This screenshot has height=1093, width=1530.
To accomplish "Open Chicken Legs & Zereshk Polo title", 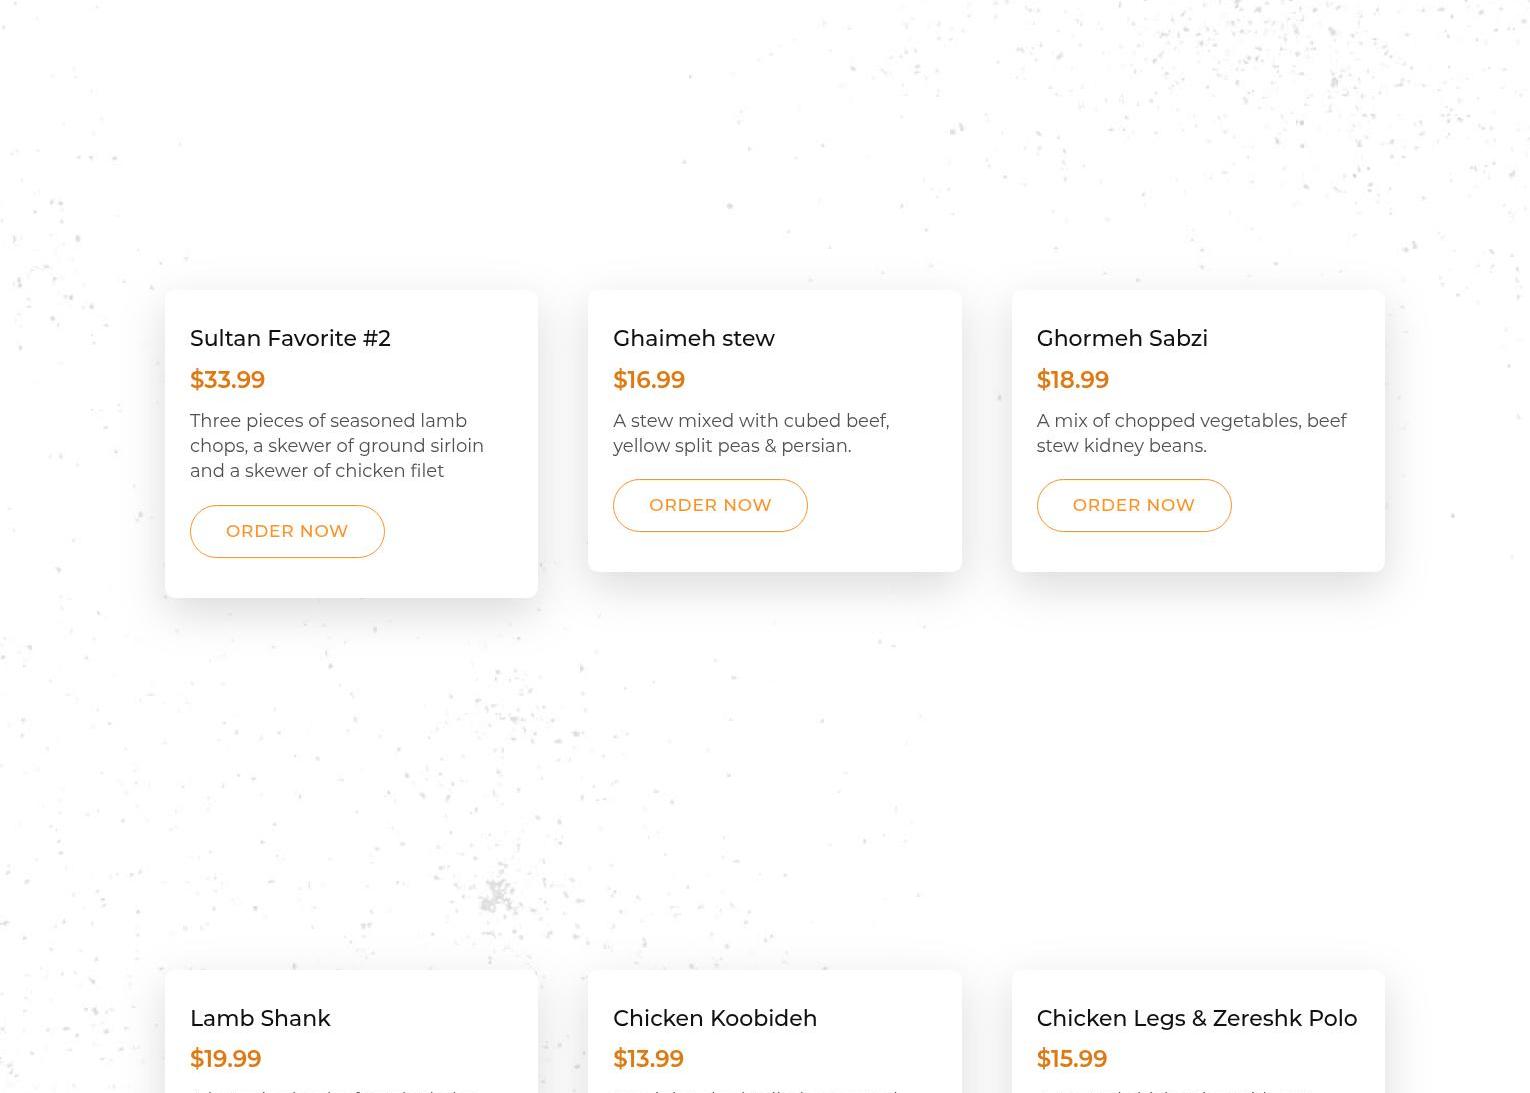I will coord(1196,1018).
